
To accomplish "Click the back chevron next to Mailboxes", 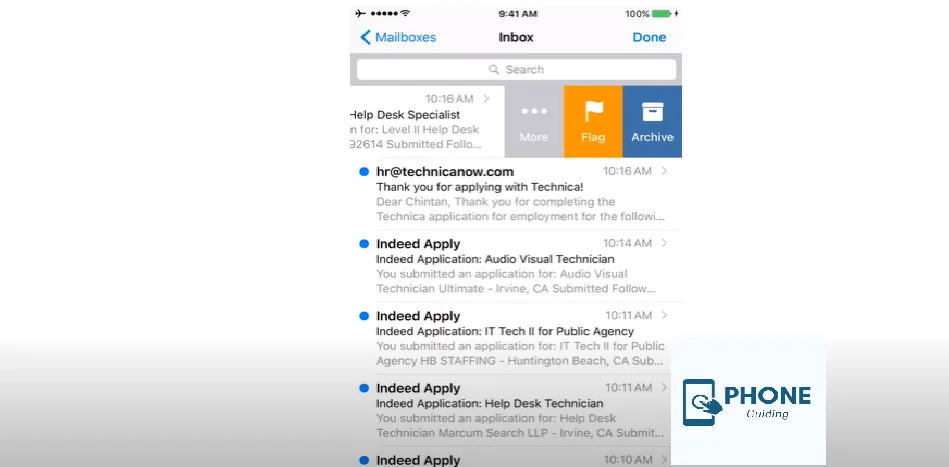I will click(x=365, y=38).
